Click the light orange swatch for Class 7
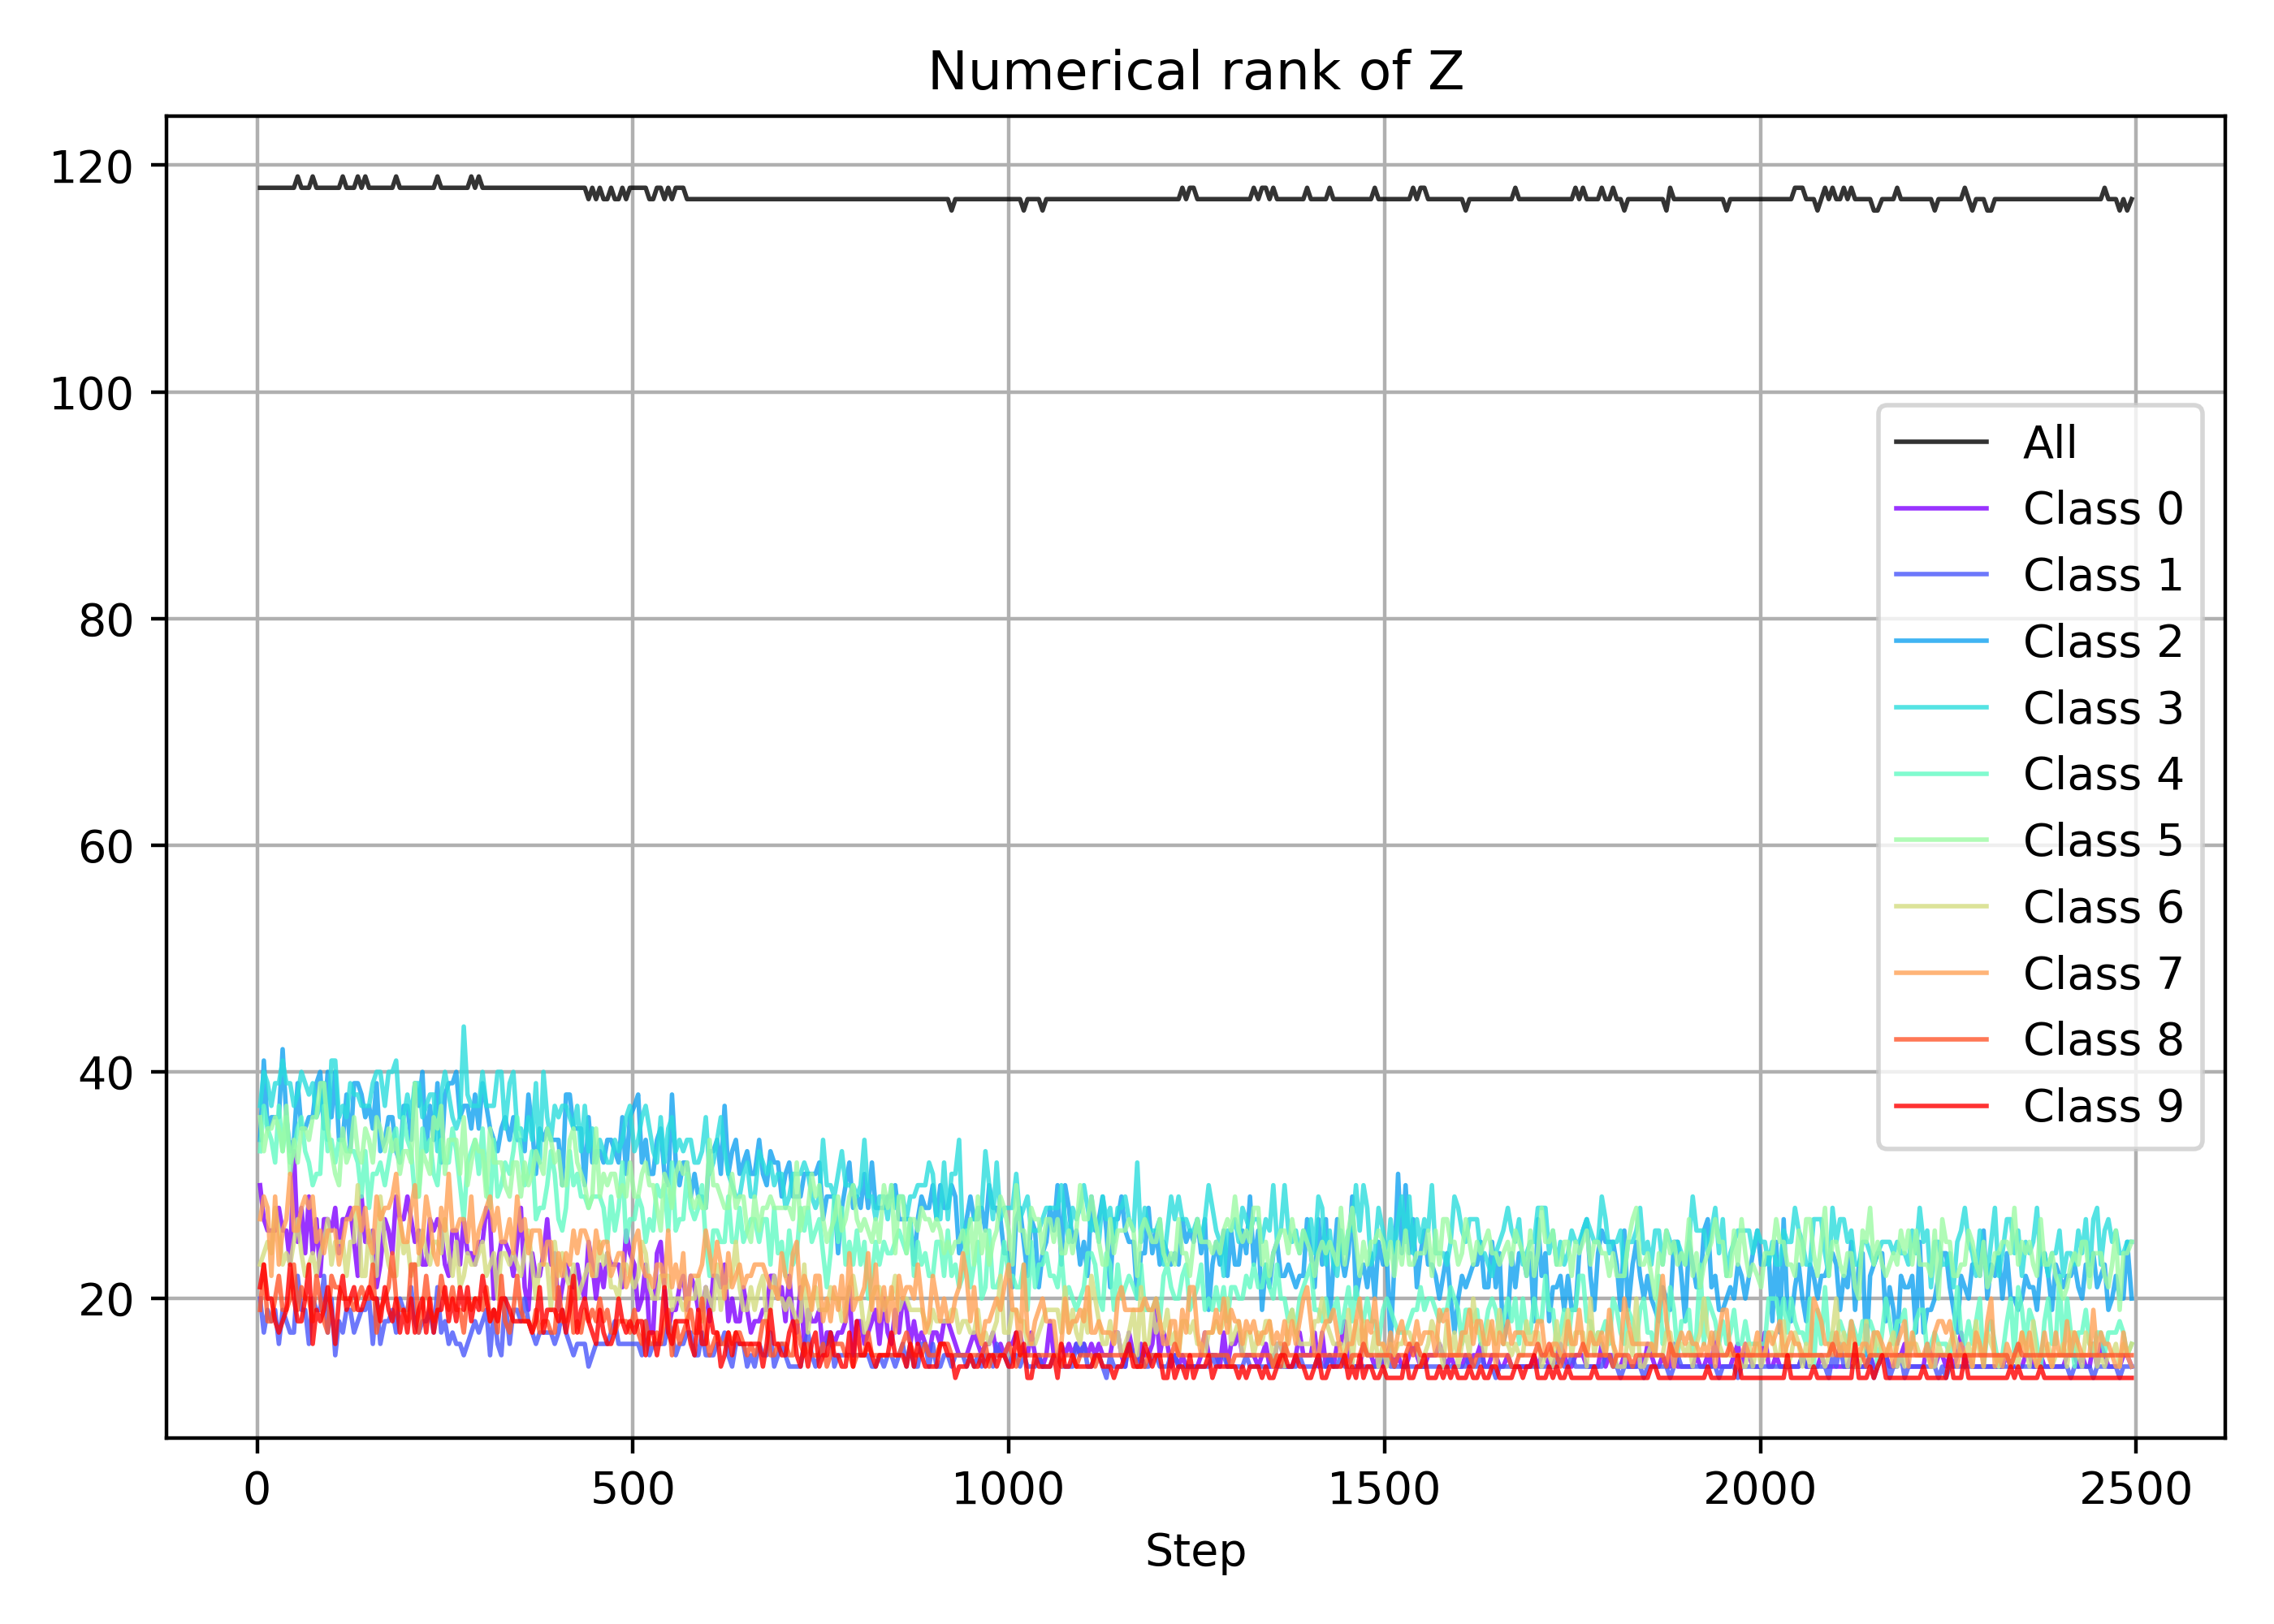This screenshot has height=1624, width=2274. [x=1941, y=973]
